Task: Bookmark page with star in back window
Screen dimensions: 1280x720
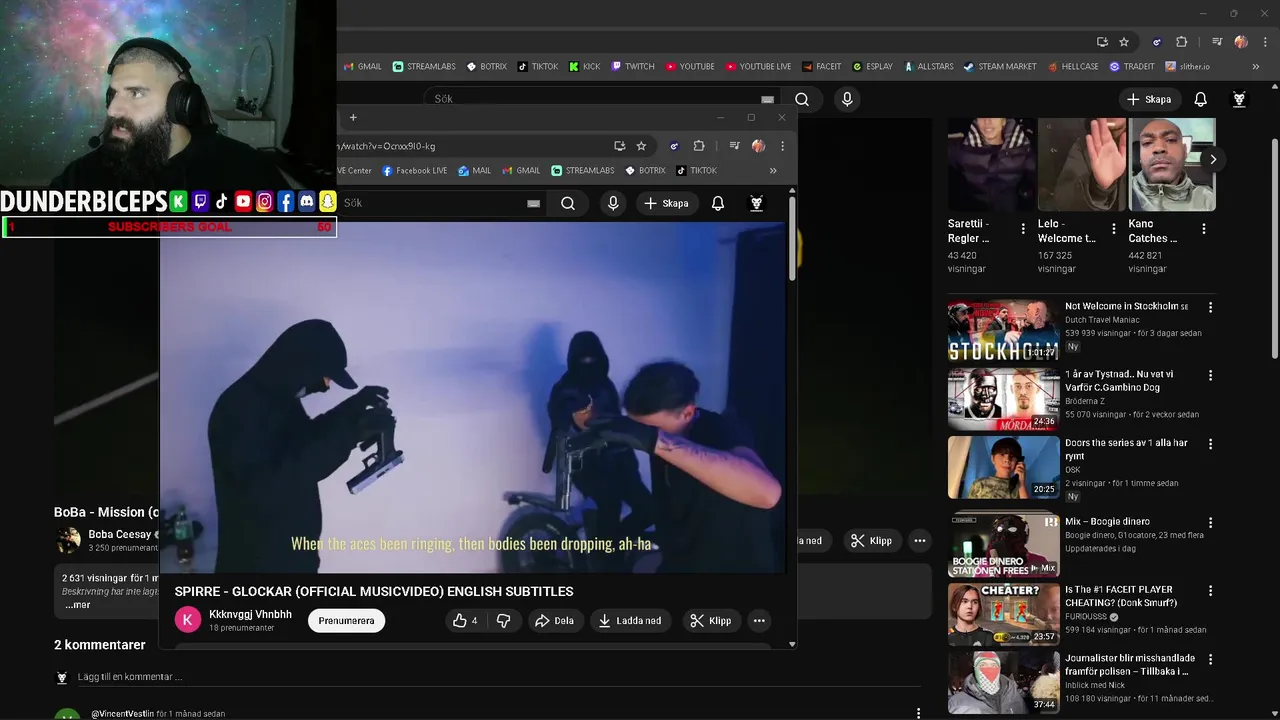Action: (1124, 42)
